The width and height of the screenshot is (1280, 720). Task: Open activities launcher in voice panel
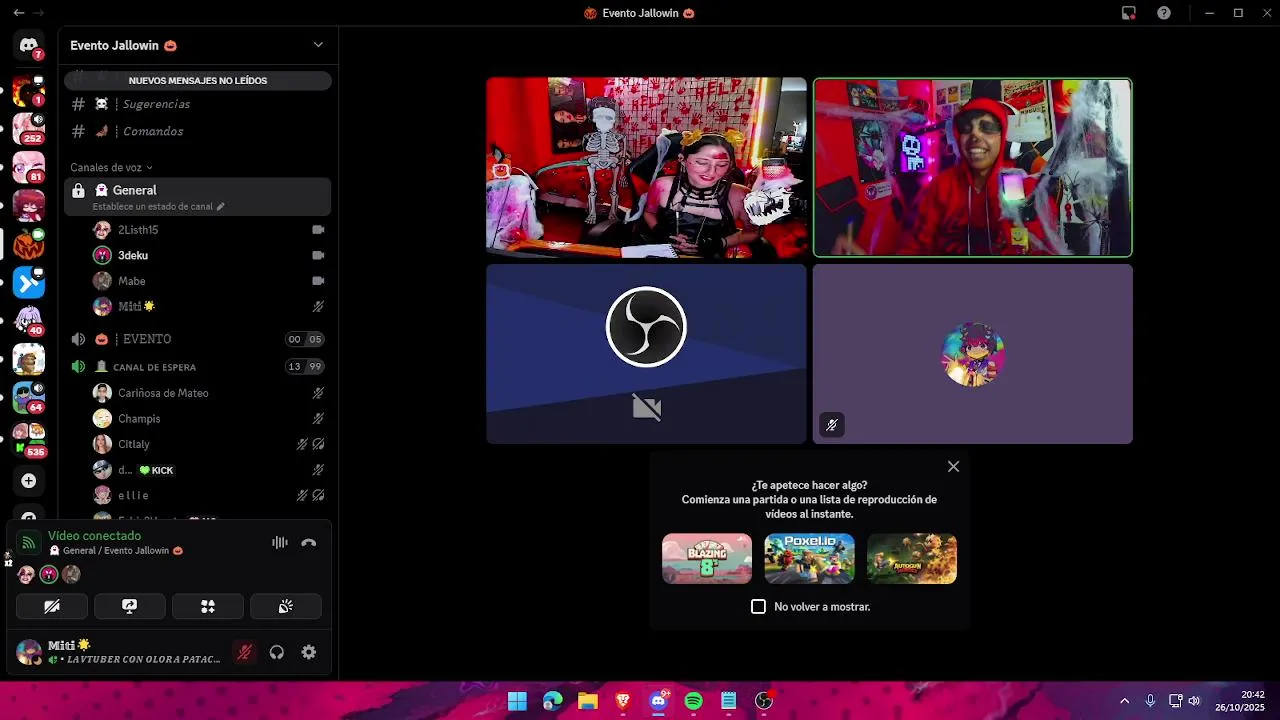pyautogui.click(x=208, y=606)
